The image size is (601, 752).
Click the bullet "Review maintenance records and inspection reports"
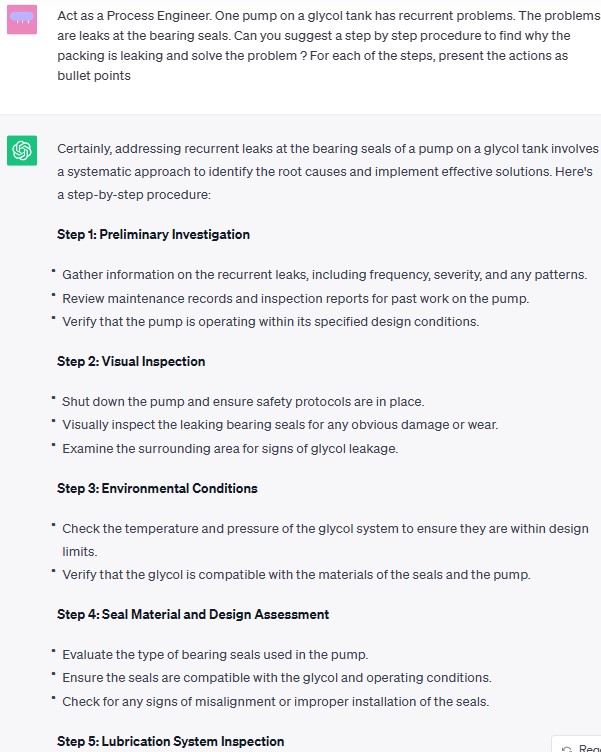(x=295, y=299)
